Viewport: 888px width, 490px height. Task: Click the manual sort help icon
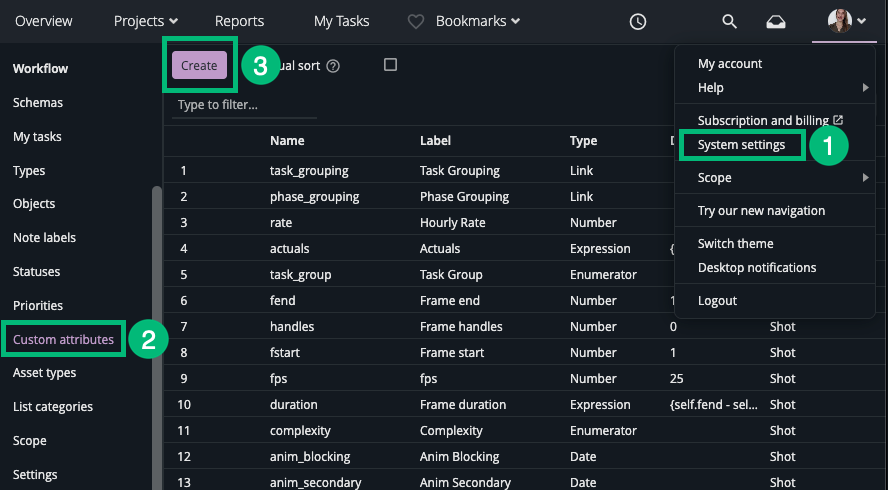point(334,66)
